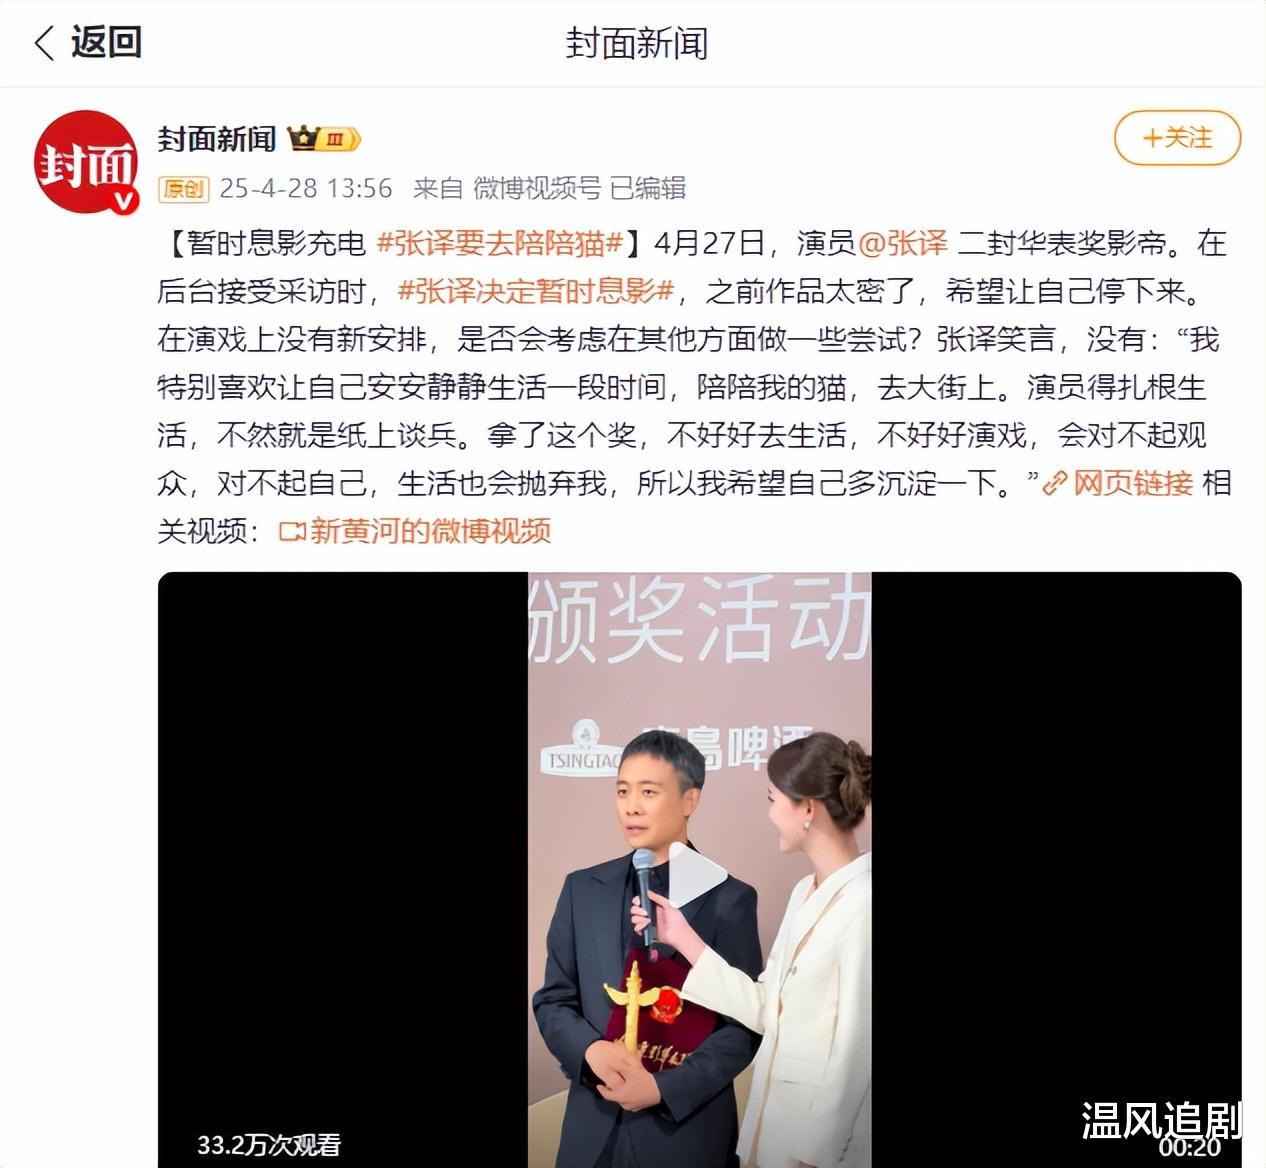Click the 25-4-28 13:56 post timestamp
This screenshot has height=1168, width=1266.
[x=306, y=188]
